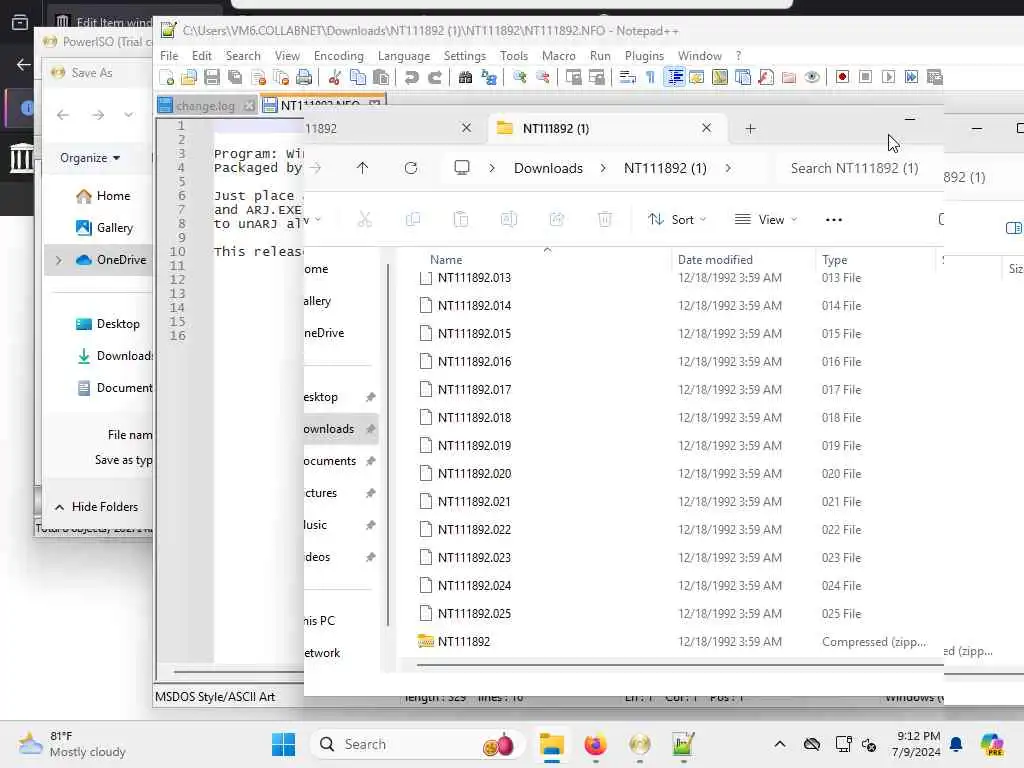This screenshot has height=768, width=1024.
Task: Click Run Macro Multiple Times icon
Action: coord(911,78)
